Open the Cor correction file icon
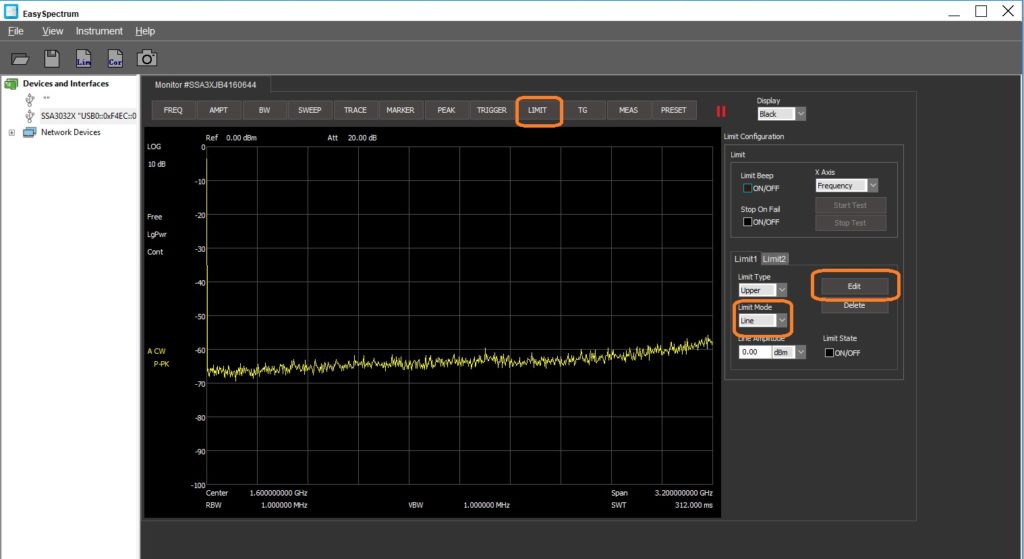This screenshot has width=1024, height=559. click(115, 59)
